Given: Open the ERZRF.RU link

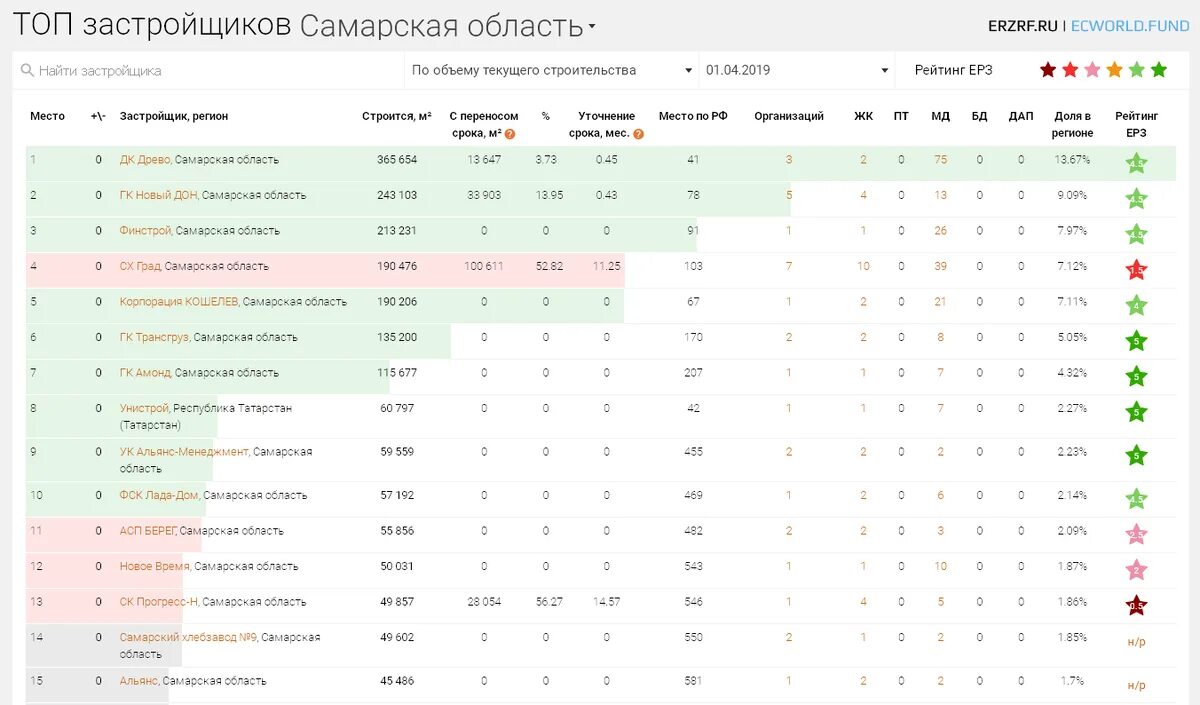Looking at the screenshot, I should pos(1023,27).
